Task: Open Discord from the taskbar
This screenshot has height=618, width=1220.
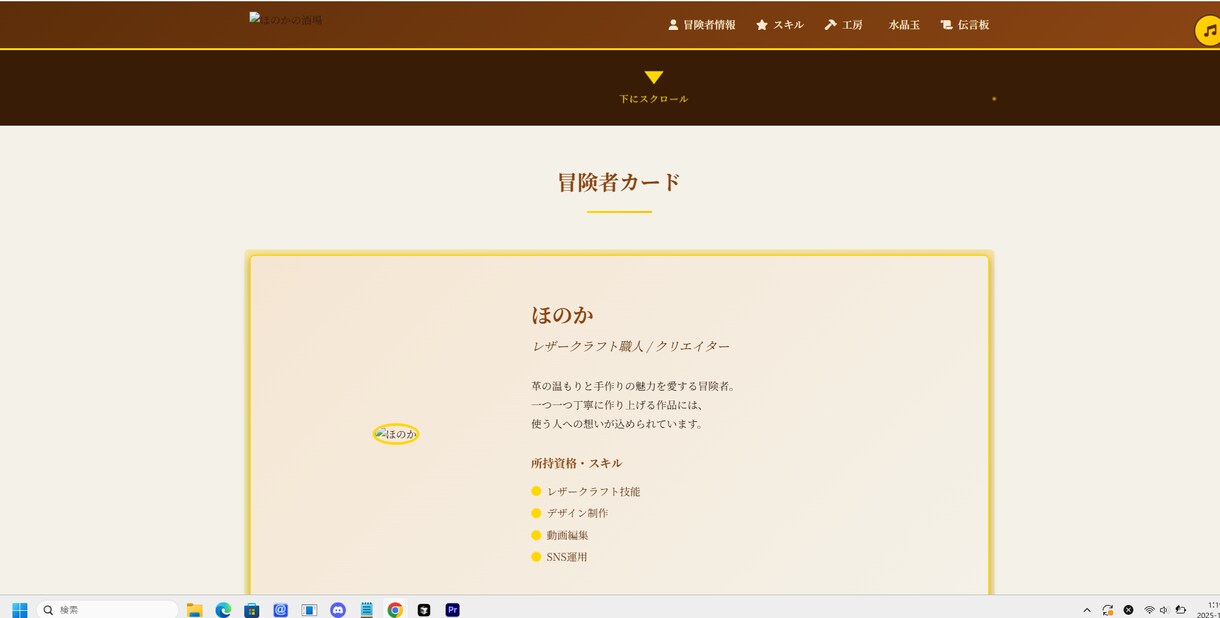Action: (338, 610)
